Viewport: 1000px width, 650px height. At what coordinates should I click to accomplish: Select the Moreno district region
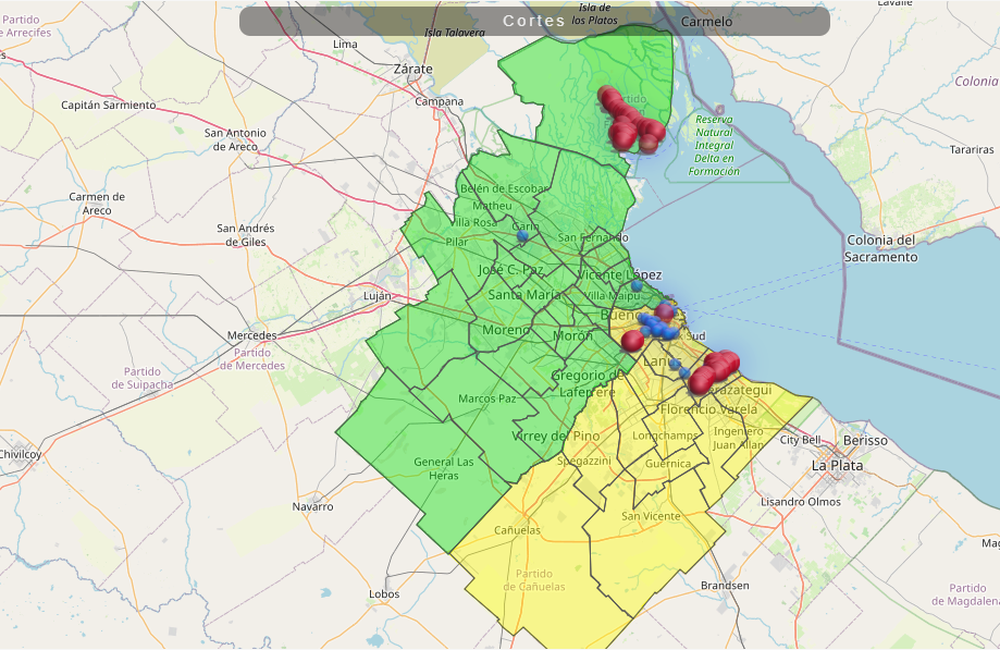(506, 330)
